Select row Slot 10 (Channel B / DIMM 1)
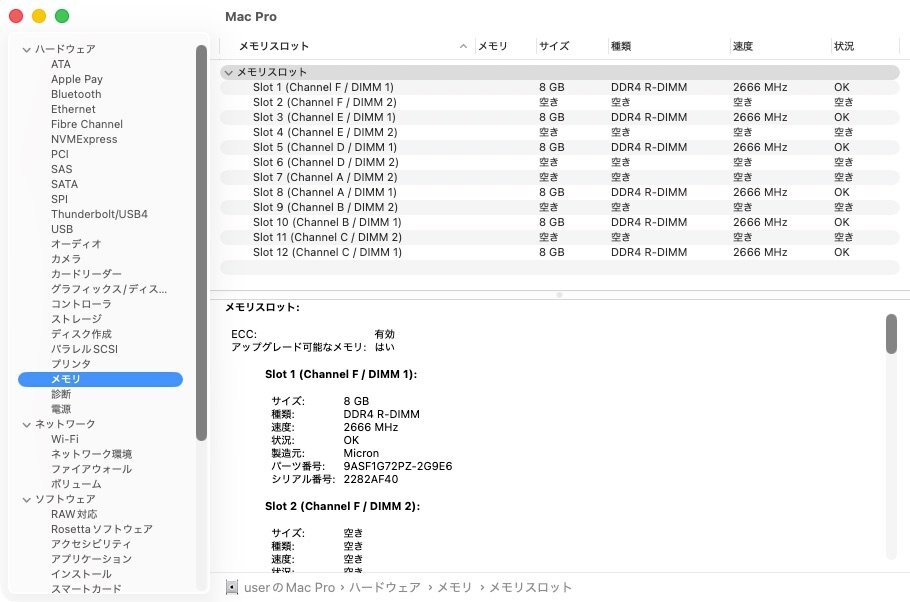Screen dimensions: 910x602 [x=559, y=222]
